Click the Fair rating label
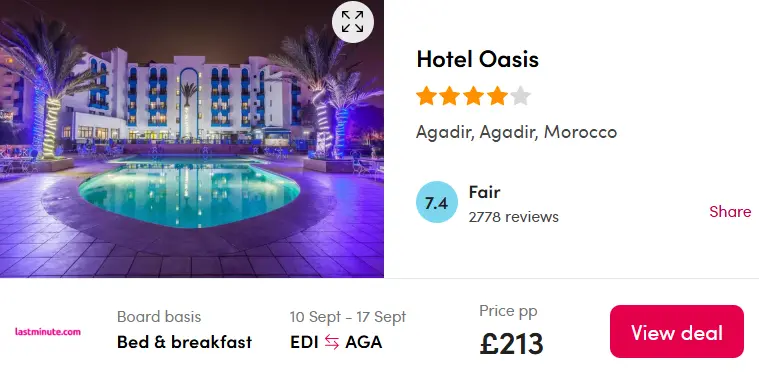 tap(484, 192)
